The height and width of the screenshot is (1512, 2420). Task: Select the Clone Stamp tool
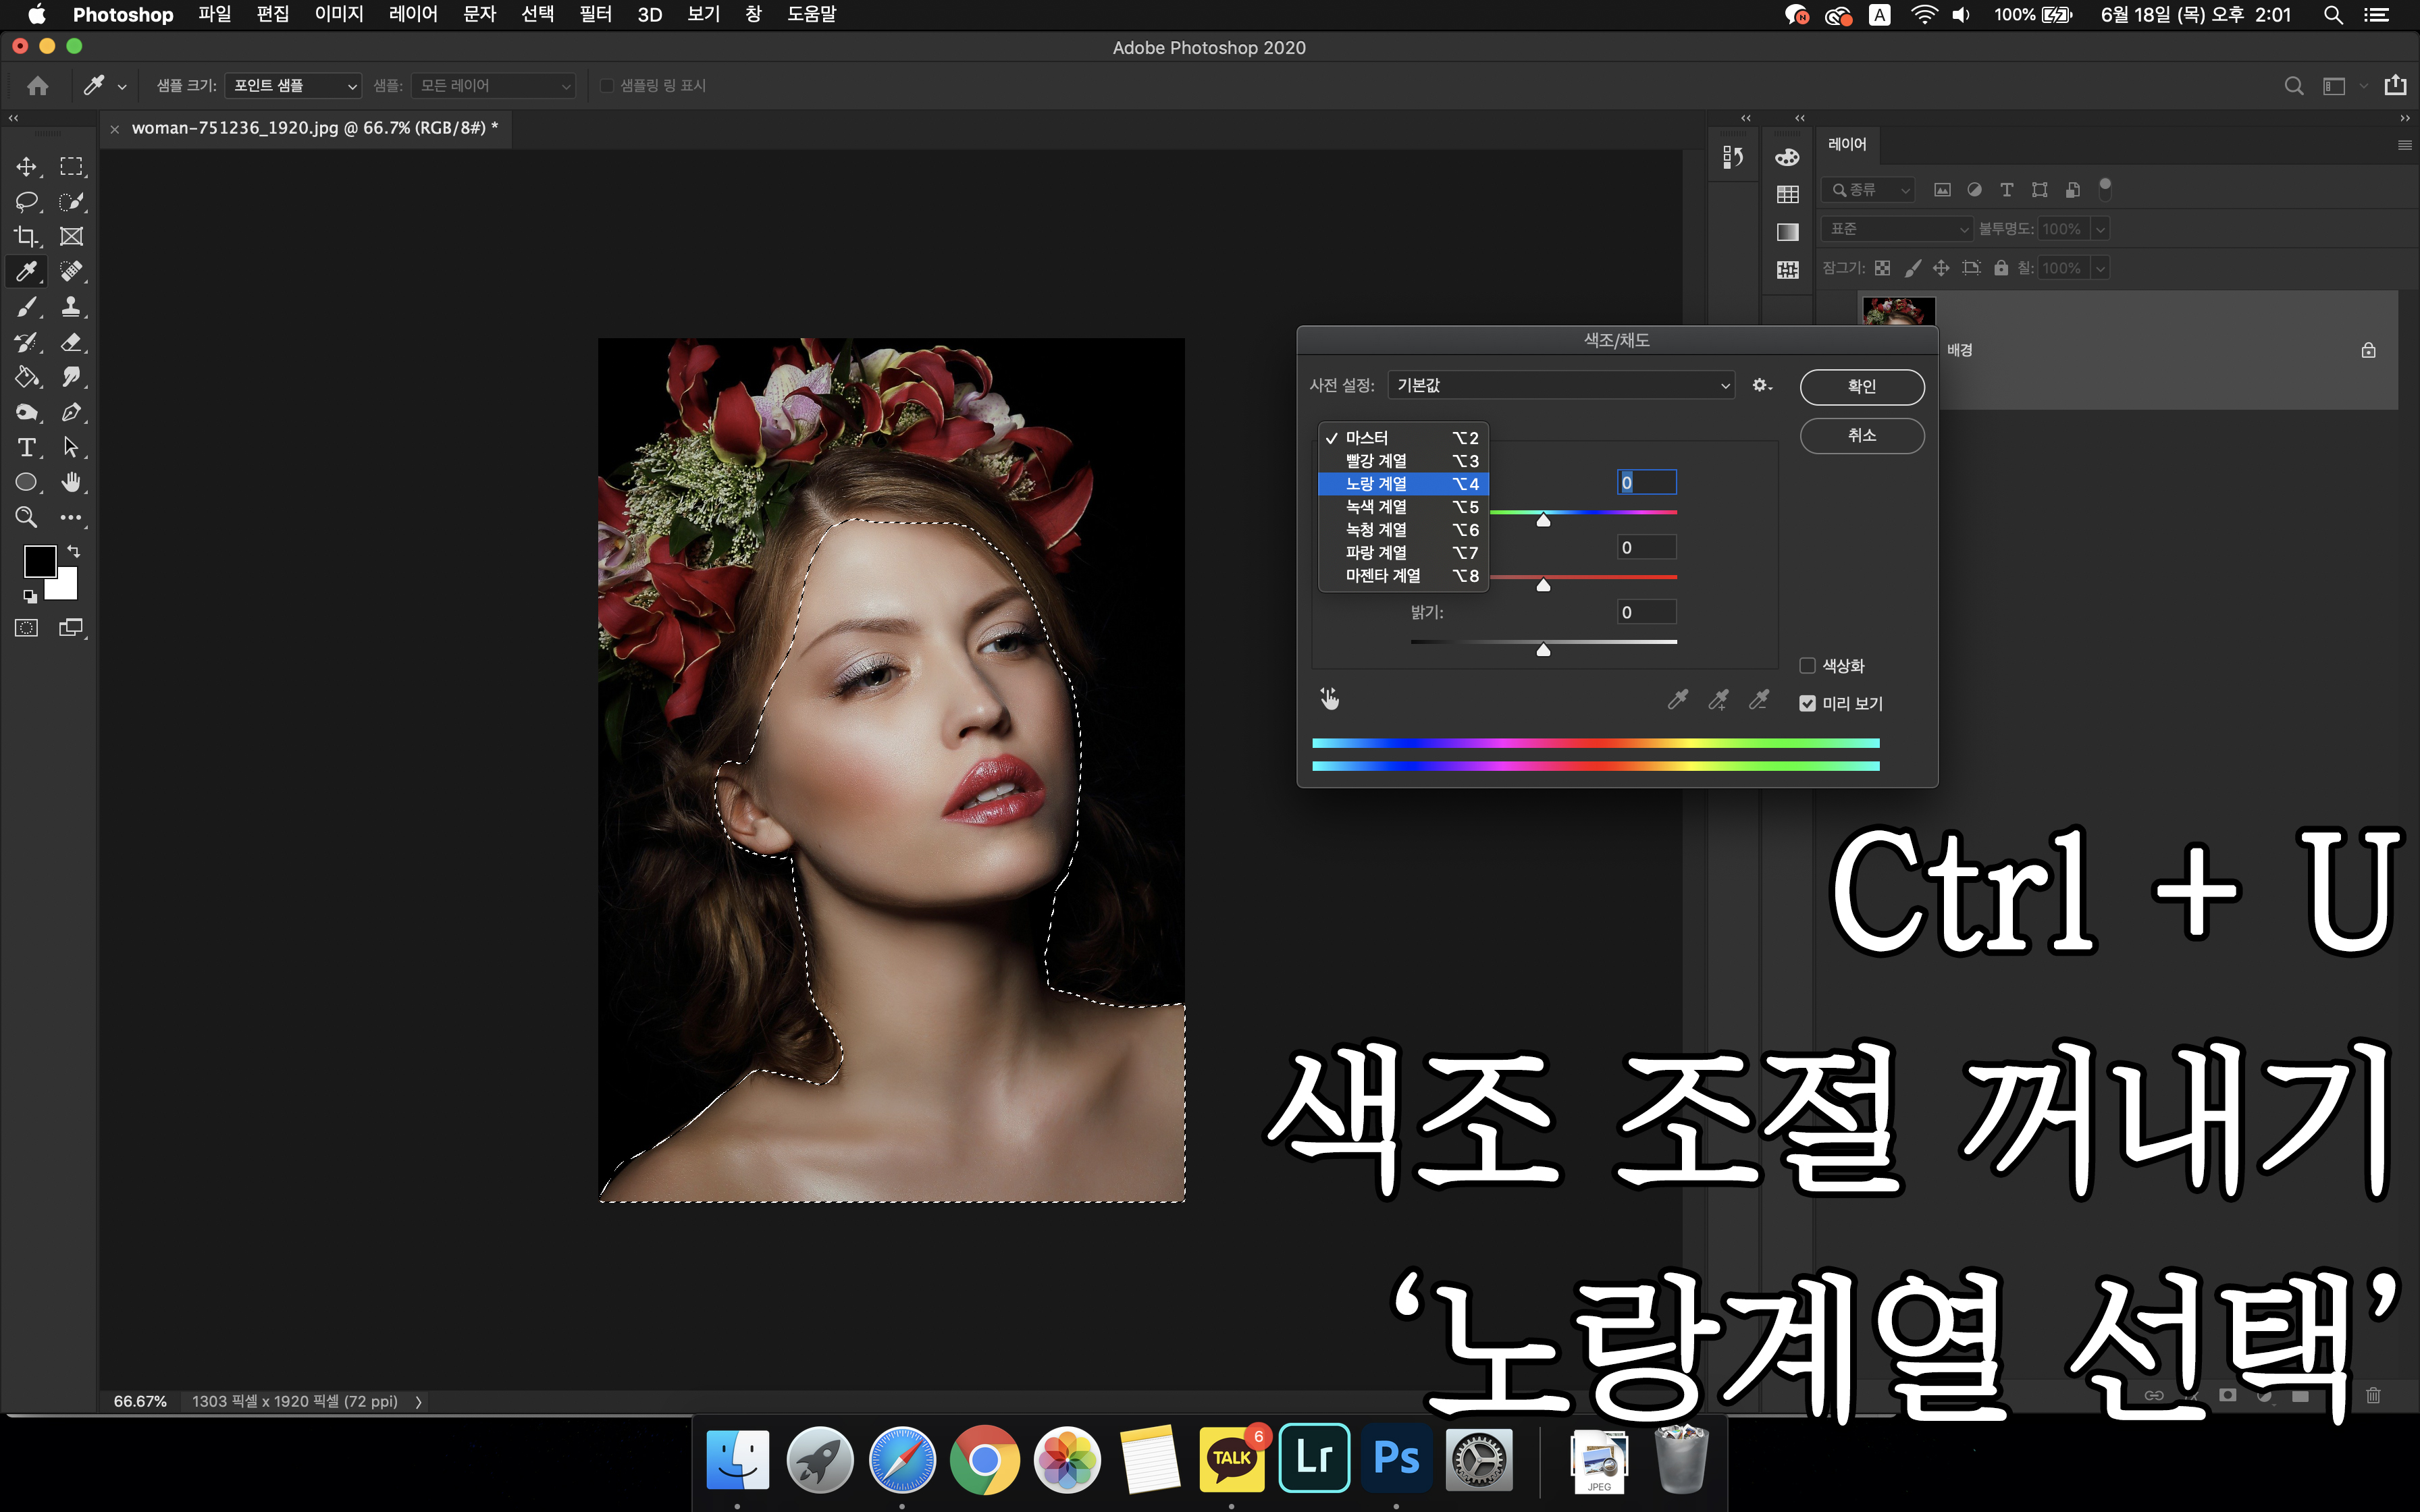click(71, 307)
